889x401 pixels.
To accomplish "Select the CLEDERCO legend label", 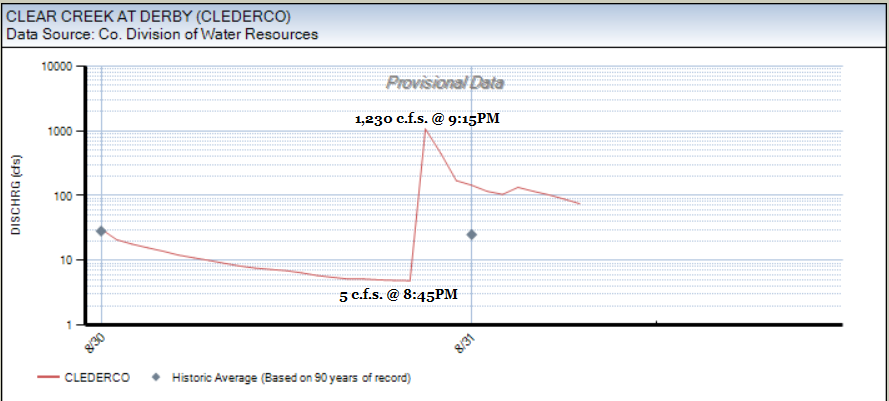I will pos(97,378).
